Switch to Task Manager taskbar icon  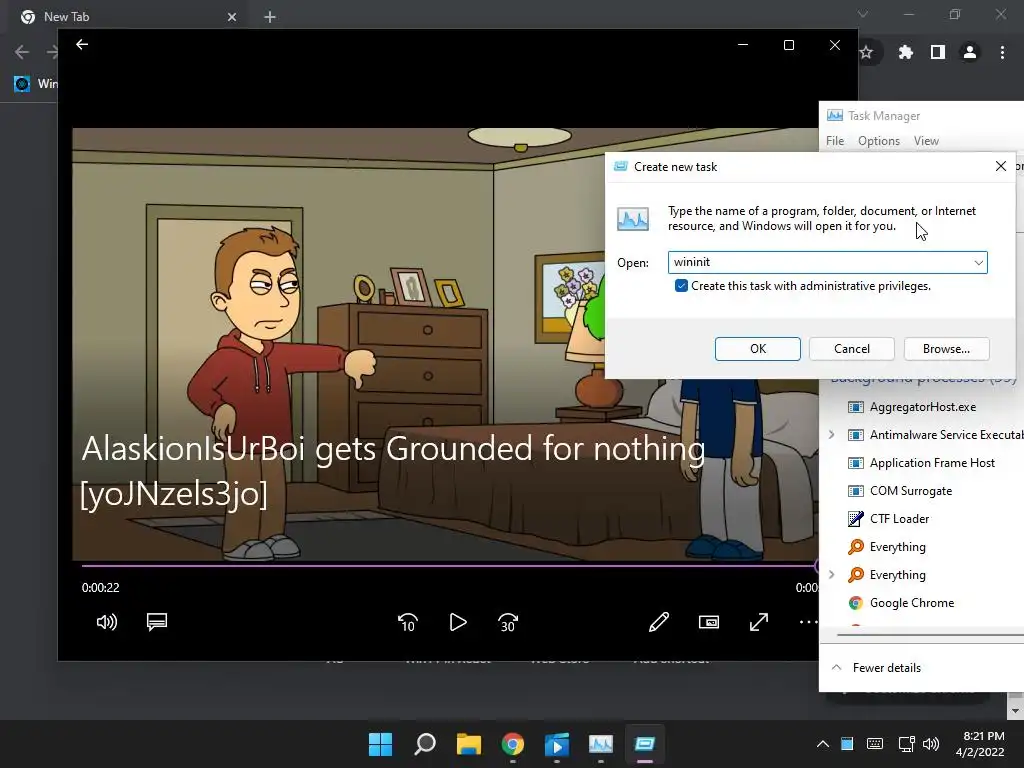pos(601,744)
